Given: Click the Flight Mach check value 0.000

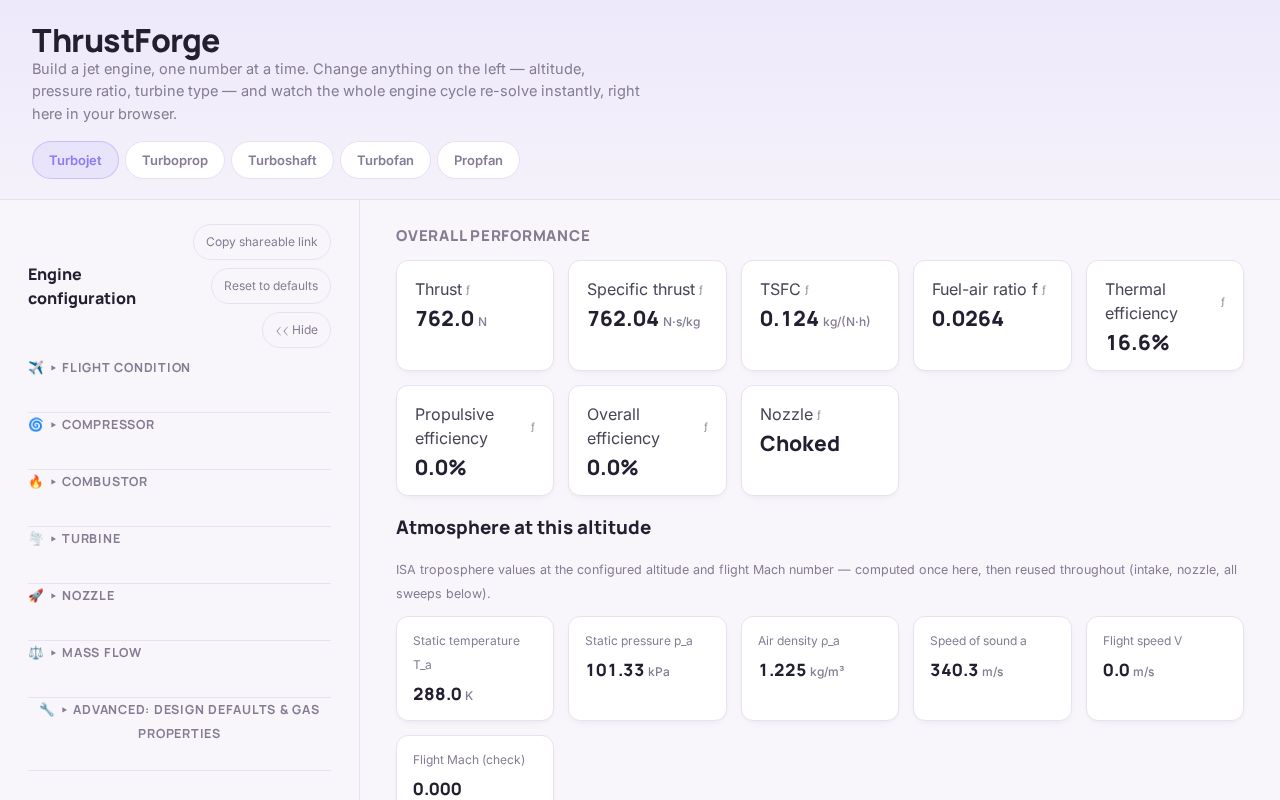Looking at the screenshot, I should [437, 789].
